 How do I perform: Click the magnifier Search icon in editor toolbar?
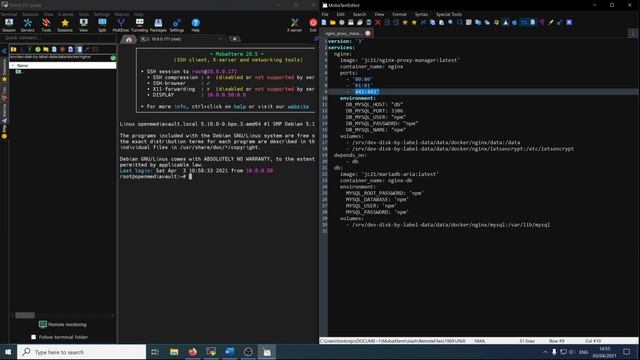click(450, 22)
